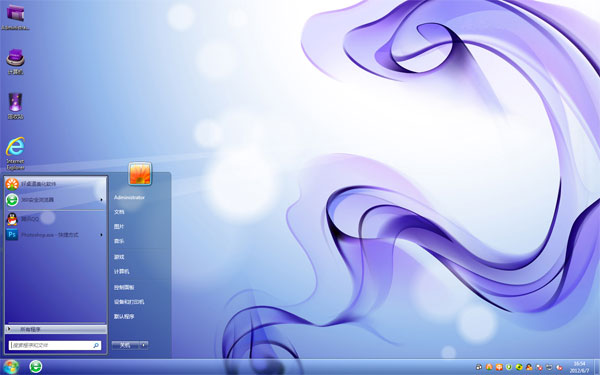
Task: Open Devices and Printers from Start menu
Action: [129, 302]
